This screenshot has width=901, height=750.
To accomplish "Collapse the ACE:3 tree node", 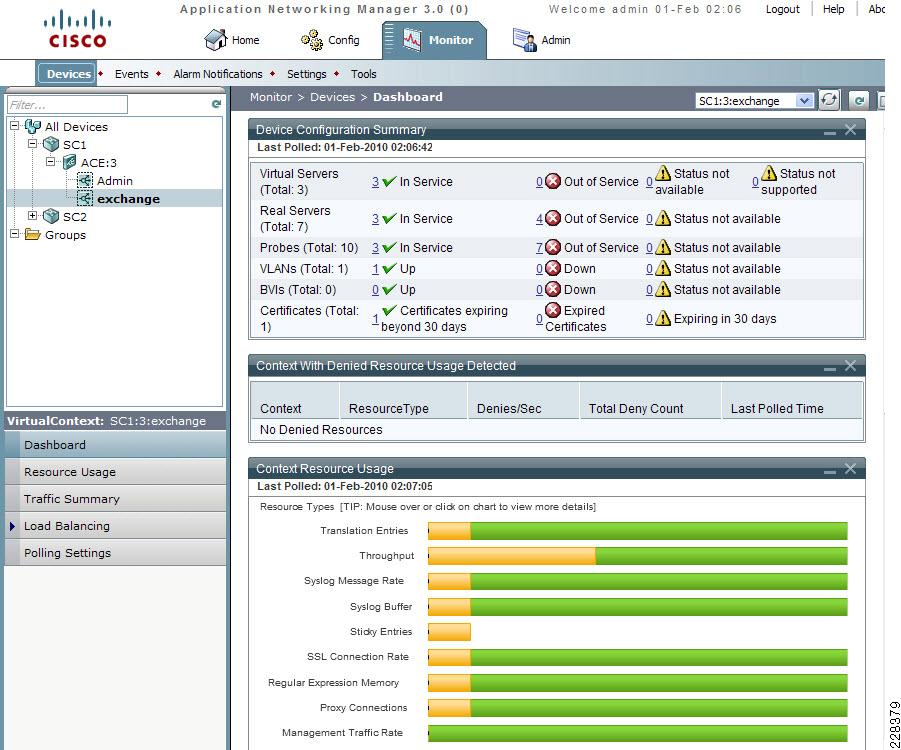I will click(x=51, y=161).
